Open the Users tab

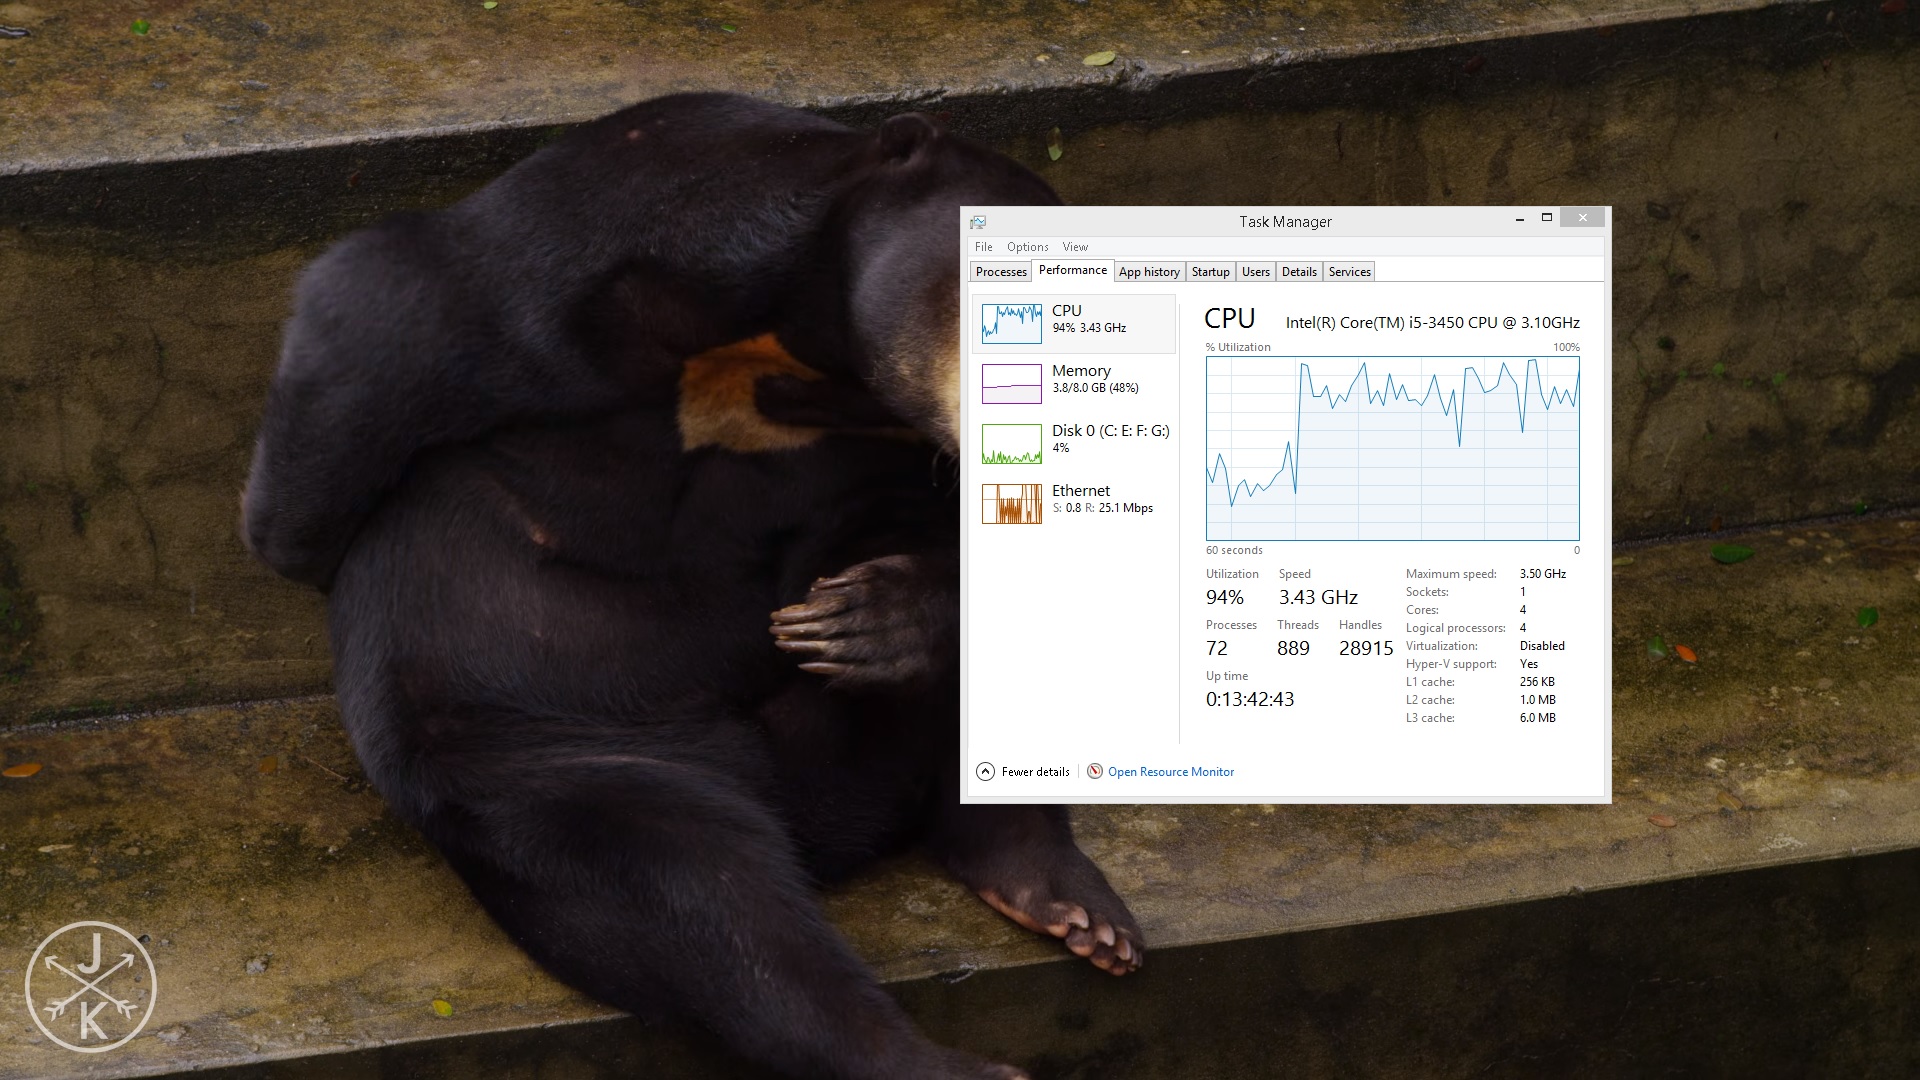(1255, 272)
